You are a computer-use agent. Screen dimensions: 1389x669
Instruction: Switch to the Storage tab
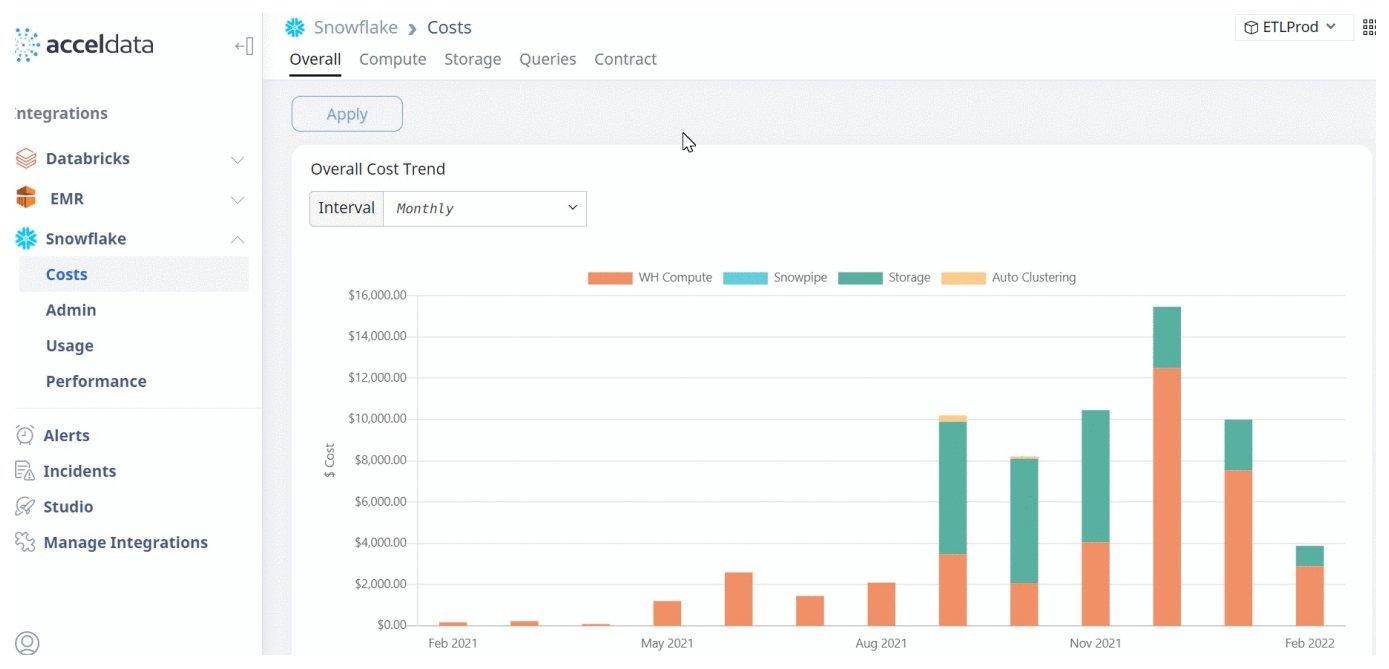[473, 60]
